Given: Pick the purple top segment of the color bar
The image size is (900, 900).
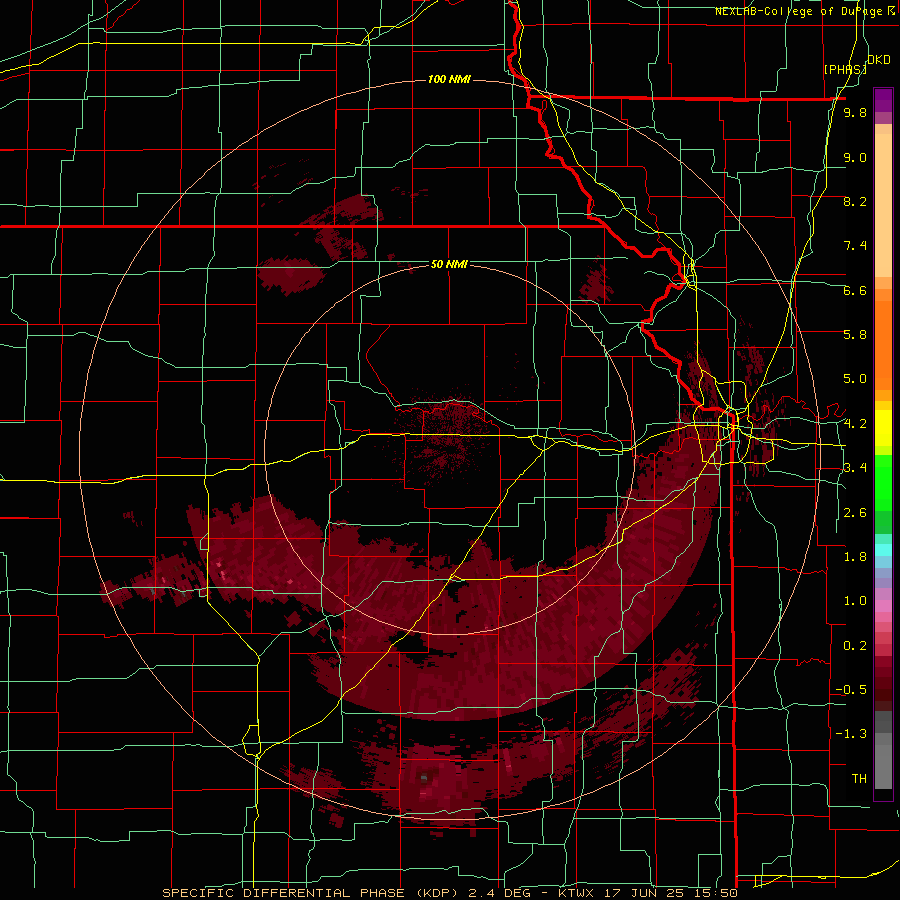Looking at the screenshot, I should pos(883,100).
